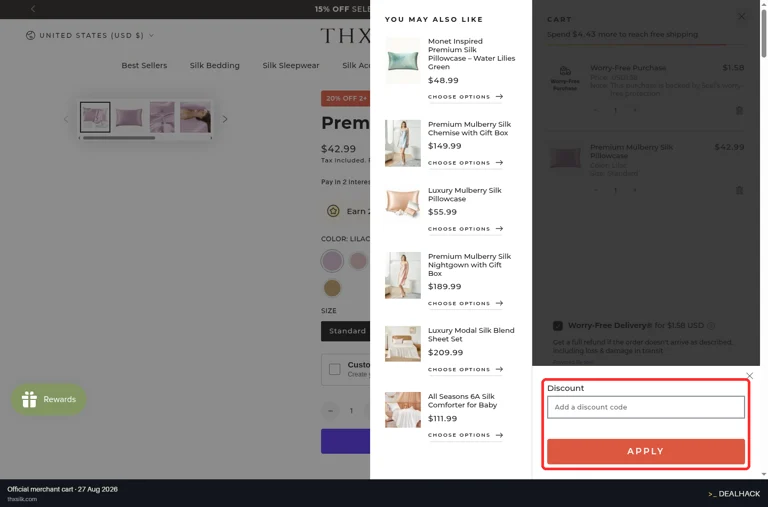Image resolution: width=768 pixels, height=507 pixels.
Task: Select the fourth gallery thumbnail with model
Action: [195, 117]
